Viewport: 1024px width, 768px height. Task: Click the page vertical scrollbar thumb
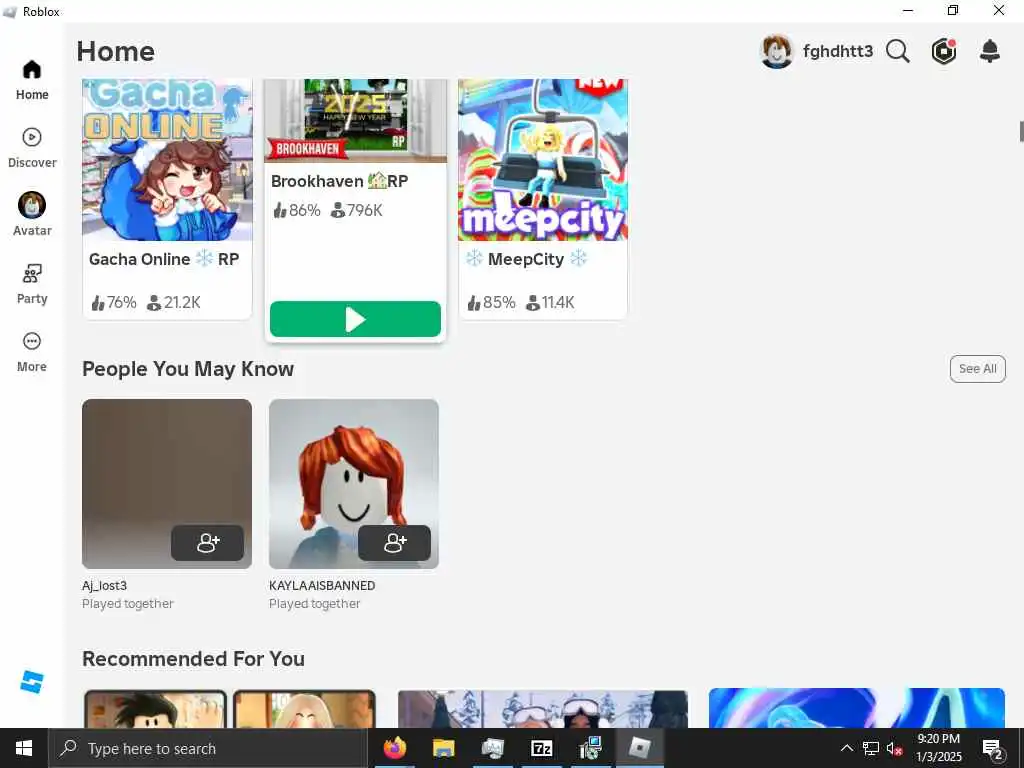pos(1021,131)
